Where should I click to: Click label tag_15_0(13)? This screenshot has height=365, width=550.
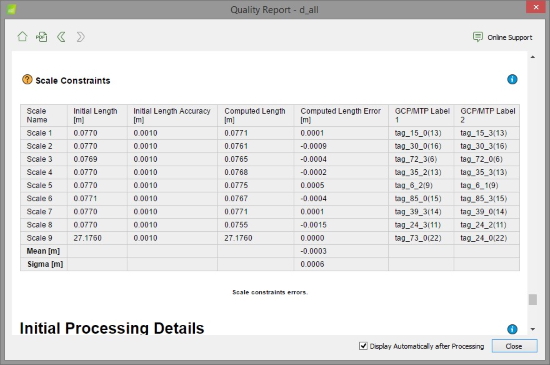tap(418, 133)
